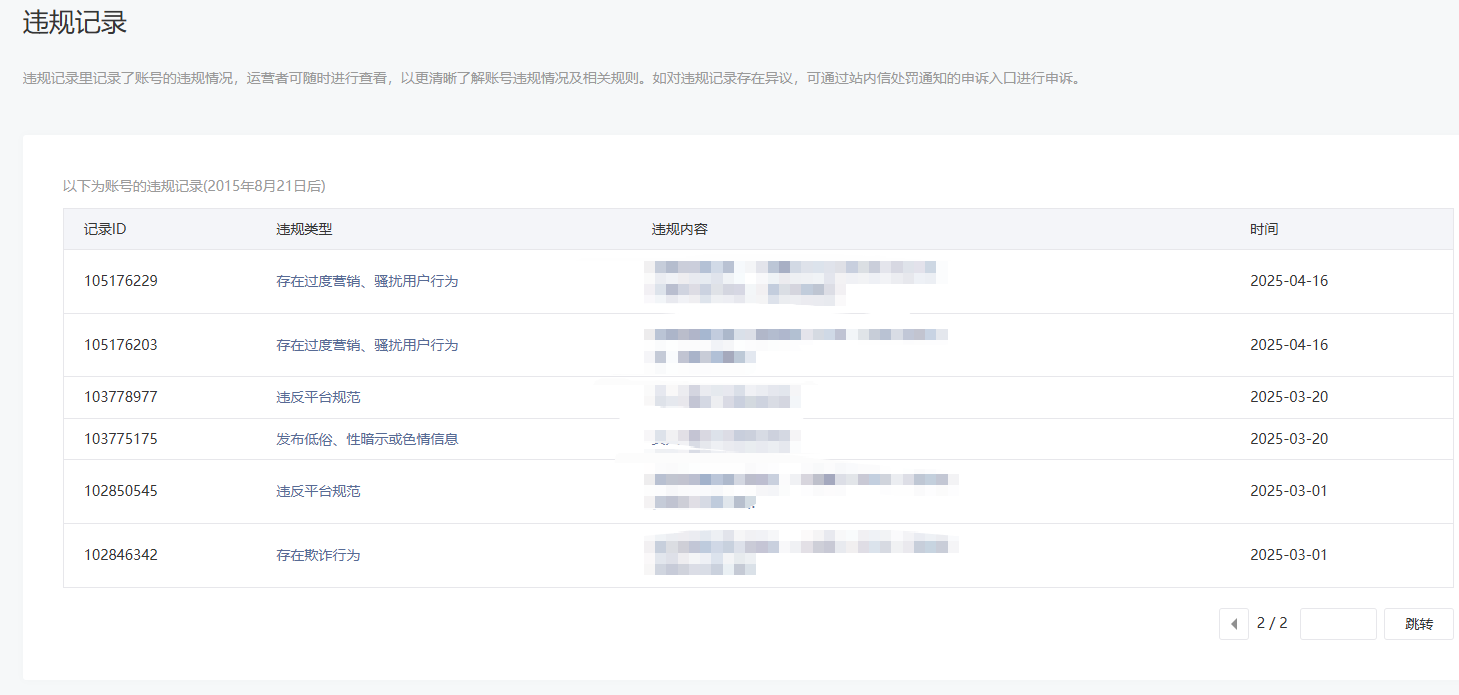The image size is (1459, 695).
Task: Click the 2 / 2 page indicator
Action: coord(1272,623)
